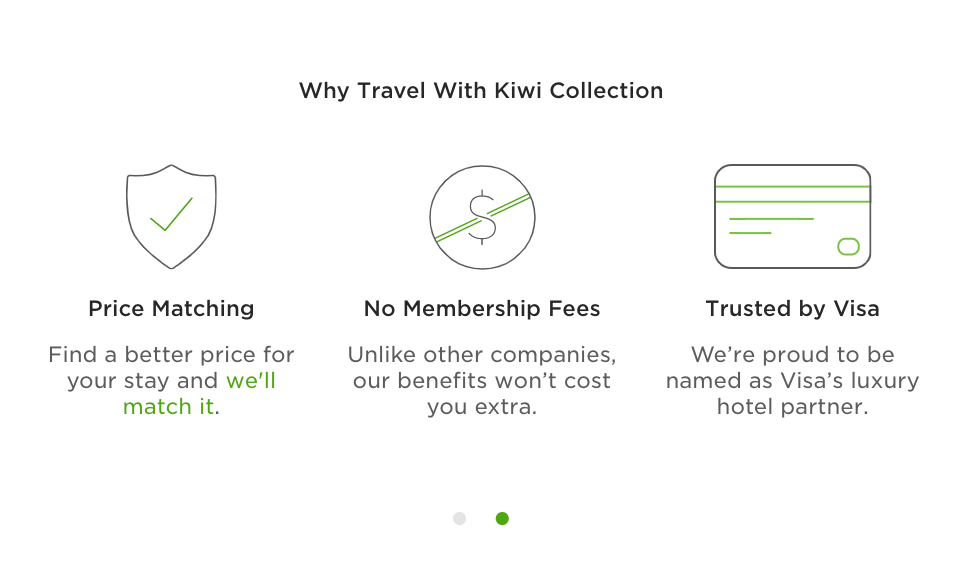Screen dimensions: 964x588
Task: Click the "Why Travel With Kiwi Collection" title
Action: click(x=481, y=90)
